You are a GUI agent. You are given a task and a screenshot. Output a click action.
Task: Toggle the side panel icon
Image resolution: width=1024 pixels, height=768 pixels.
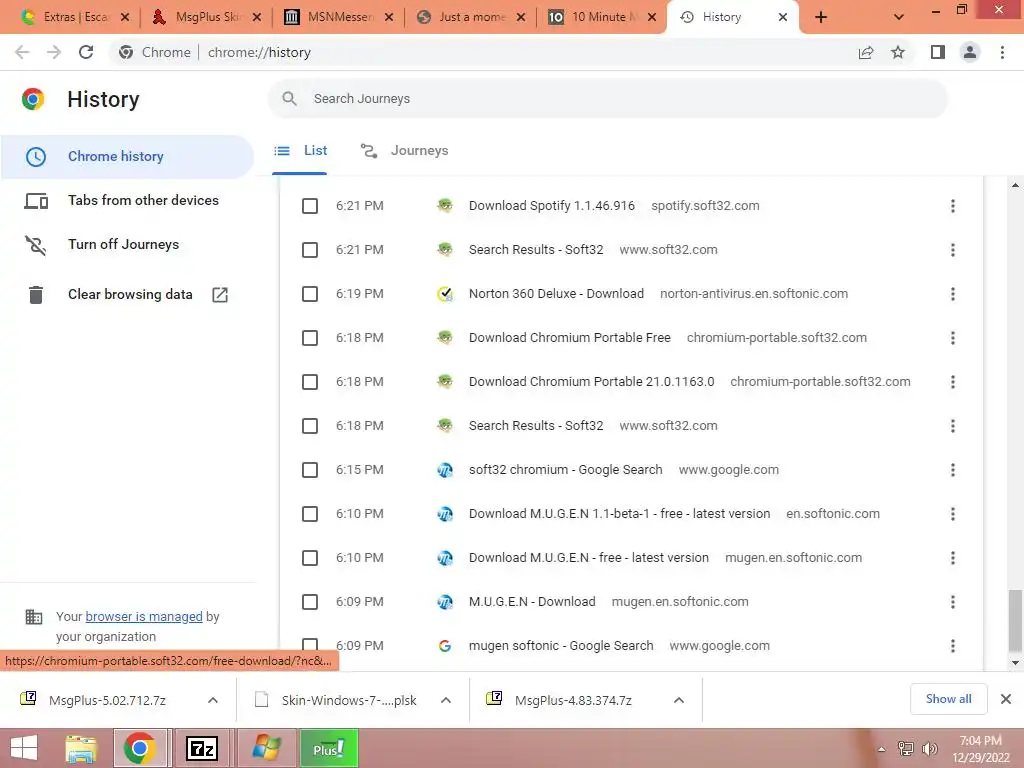938,52
